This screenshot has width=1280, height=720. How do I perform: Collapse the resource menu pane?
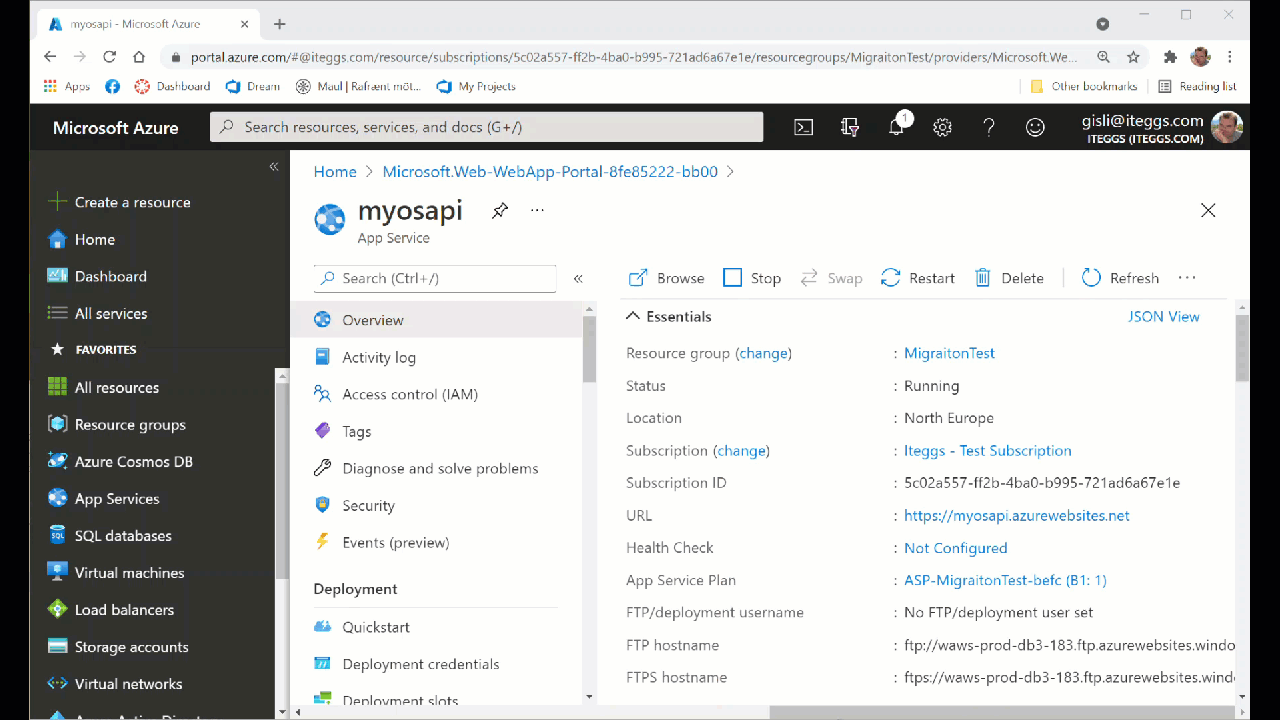[x=578, y=279]
